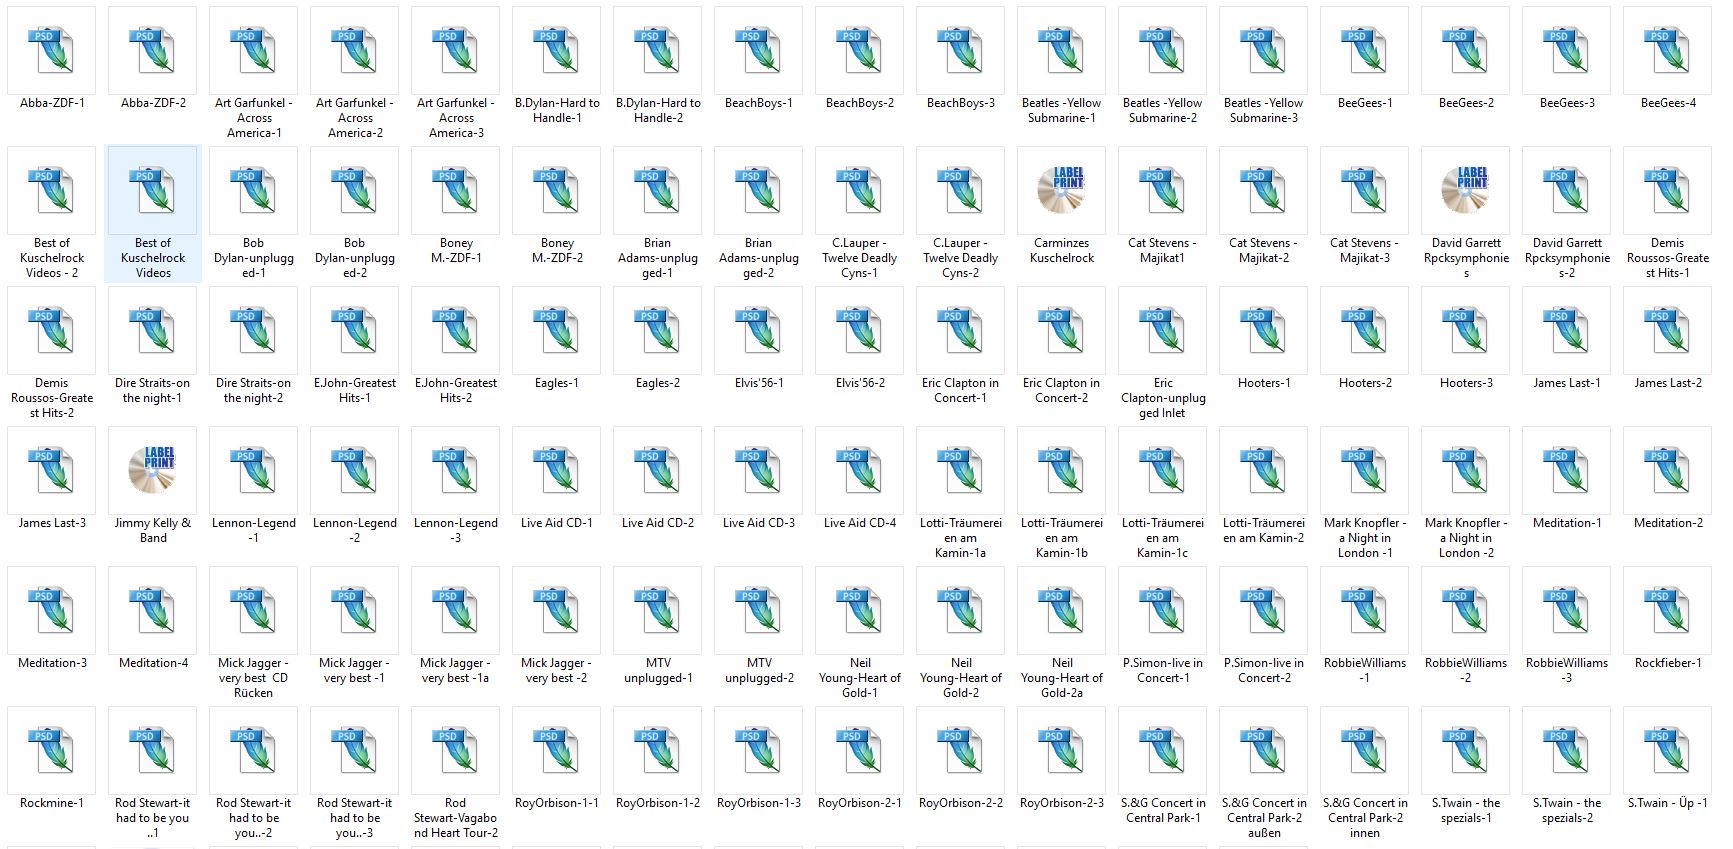The height and width of the screenshot is (849, 1733).
Task: Click the file name 'Cat Stevens - Majikat-3'
Action: click(1365, 250)
